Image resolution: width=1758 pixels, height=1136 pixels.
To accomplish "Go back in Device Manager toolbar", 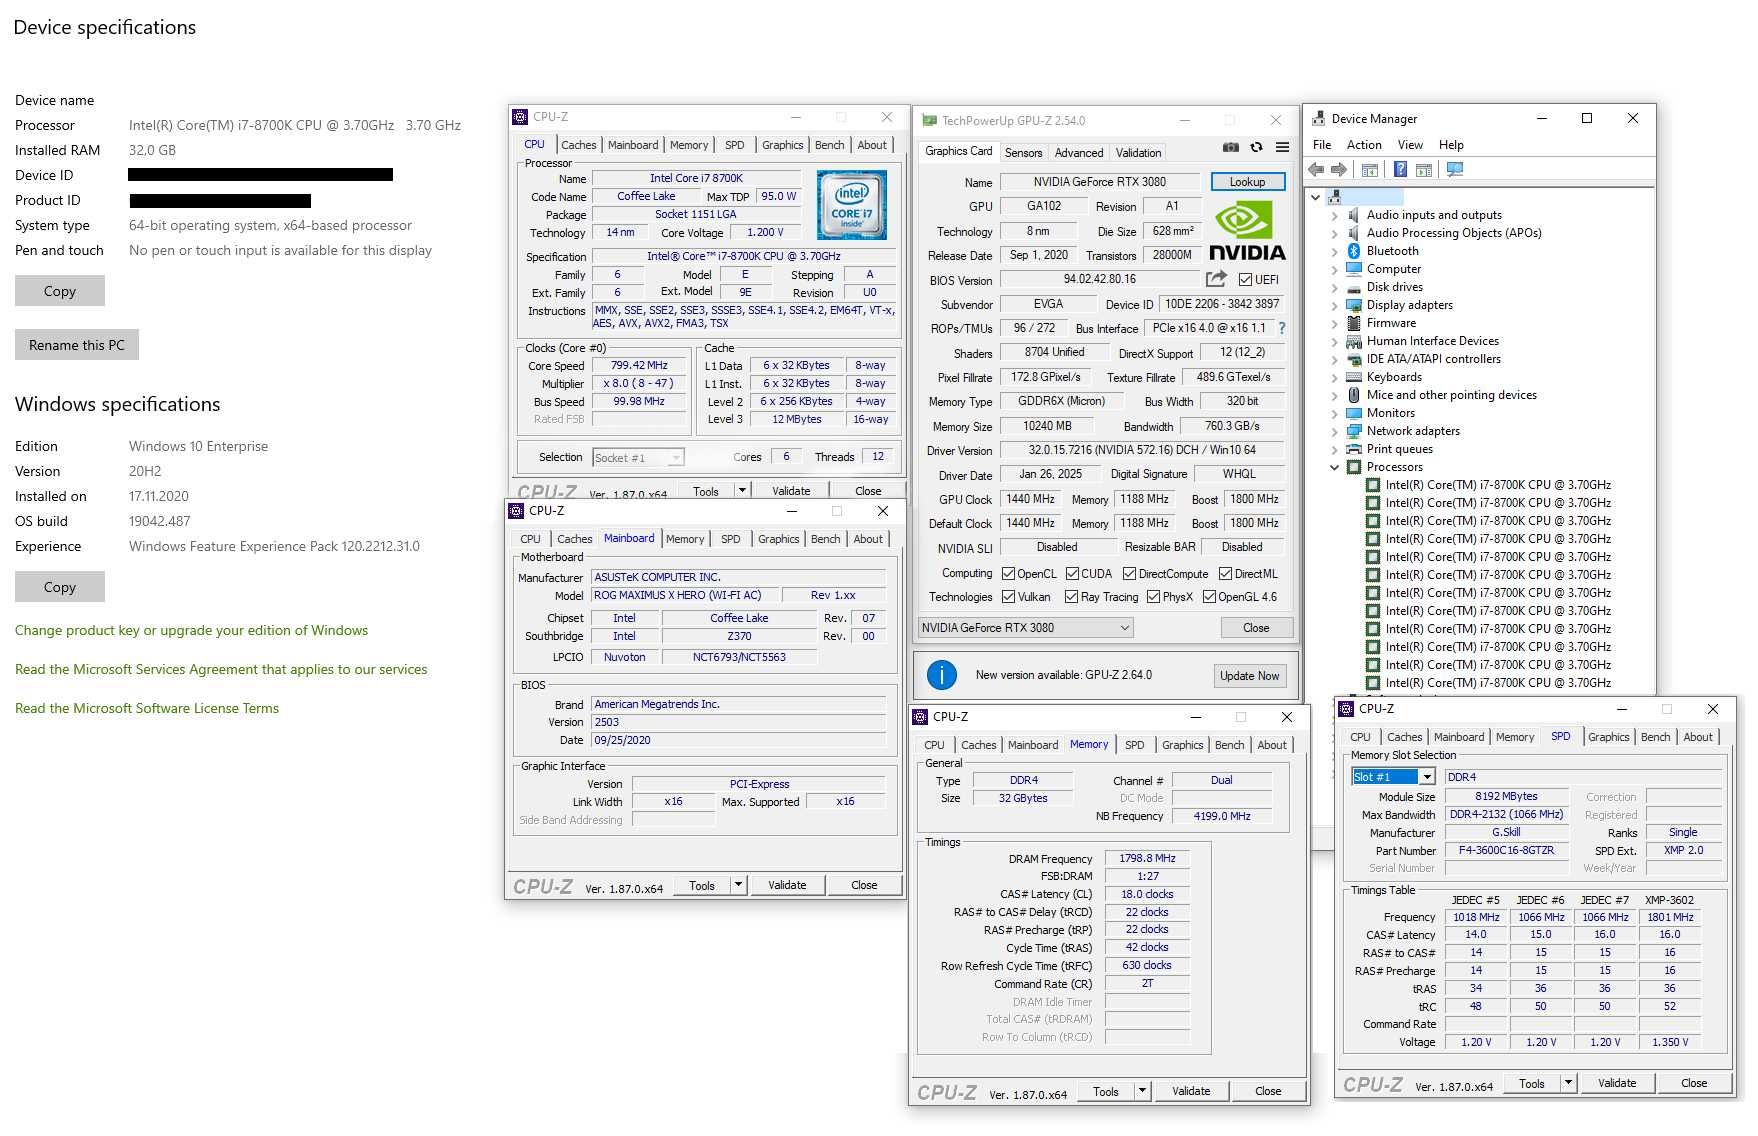I will [x=1317, y=170].
